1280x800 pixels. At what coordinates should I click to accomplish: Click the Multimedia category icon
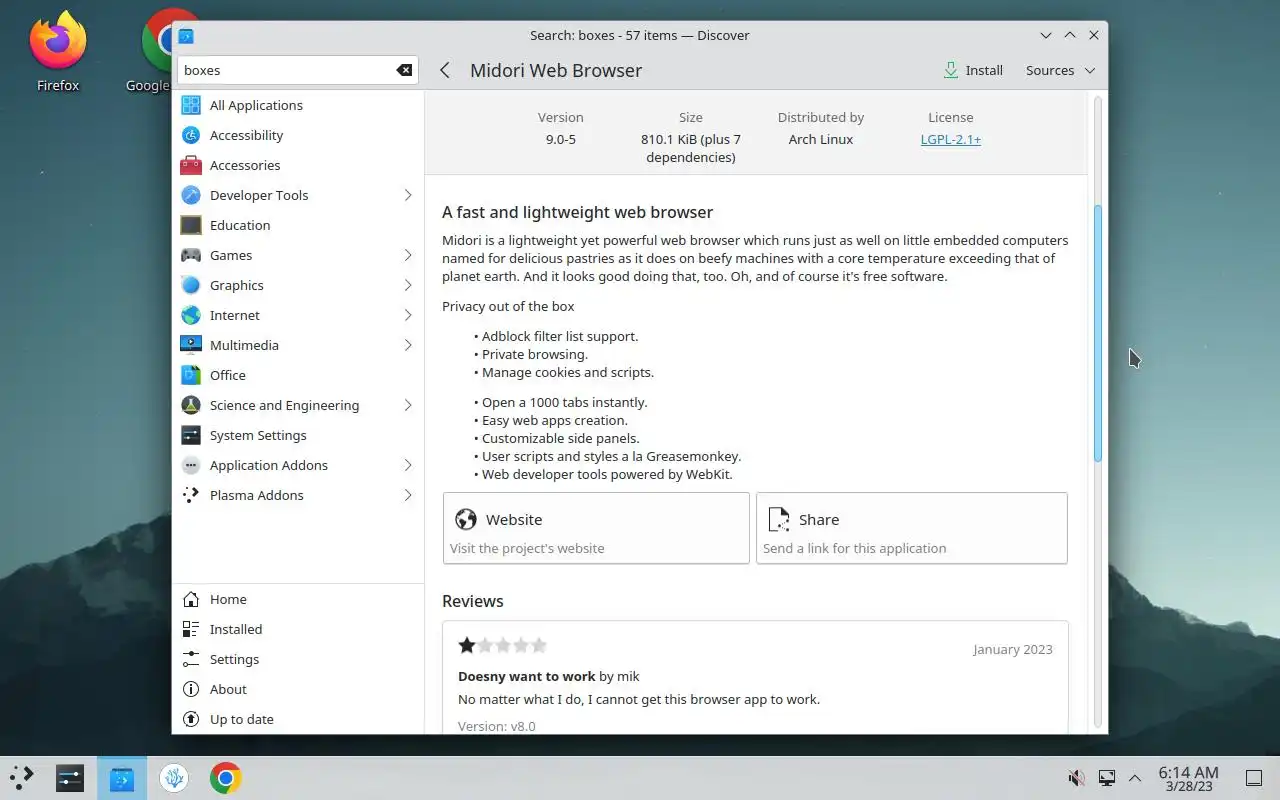191,345
